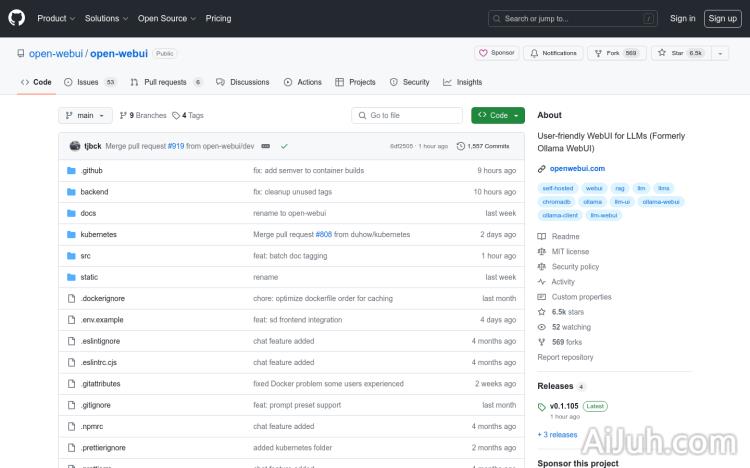
Task: Click the Activity pulse link
Action: [563, 282]
